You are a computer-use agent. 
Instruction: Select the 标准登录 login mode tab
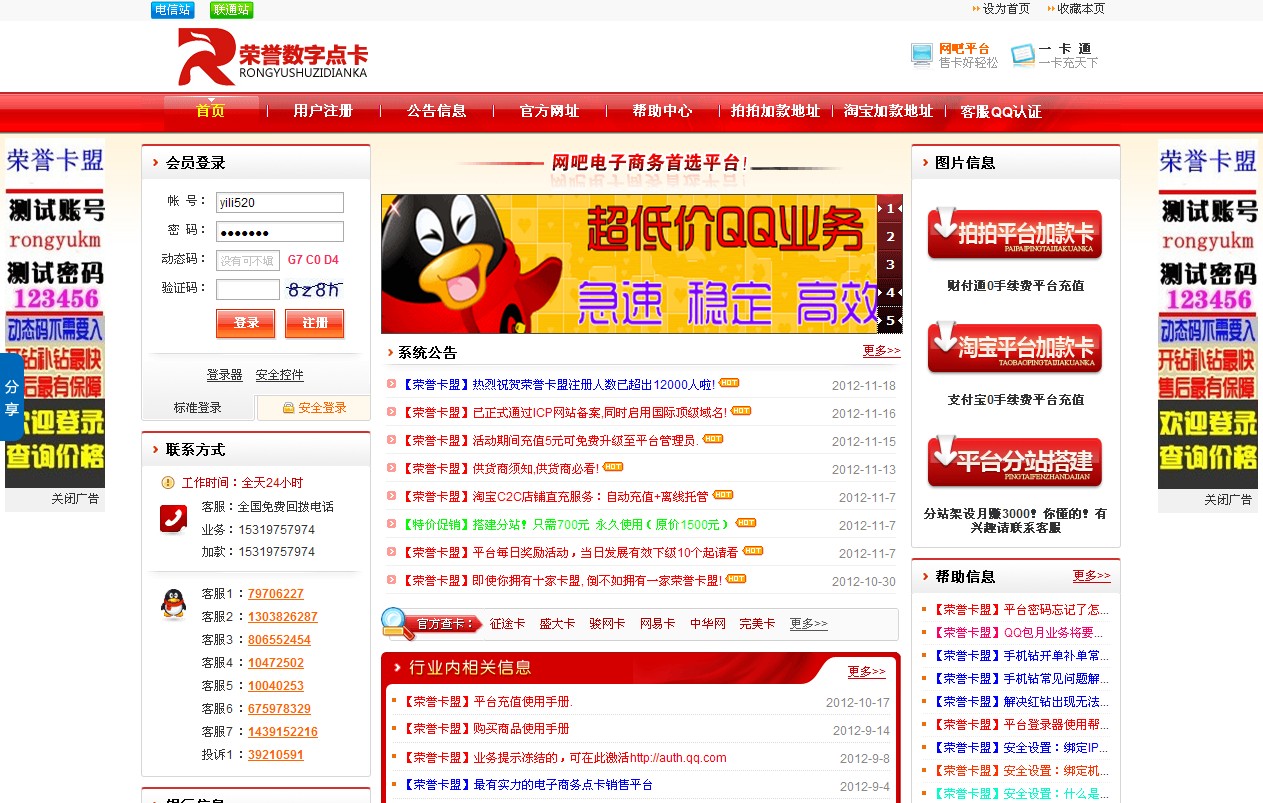[x=198, y=408]
